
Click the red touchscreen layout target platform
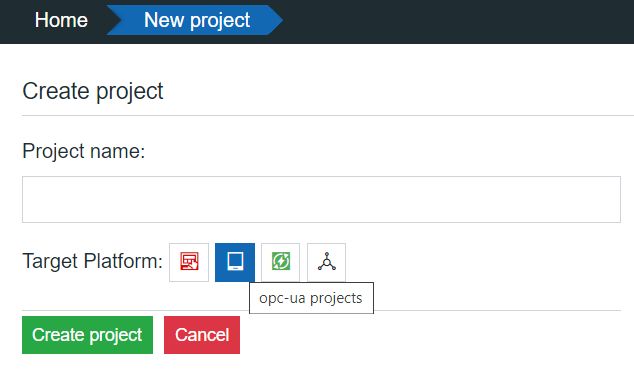pos(189,262)
